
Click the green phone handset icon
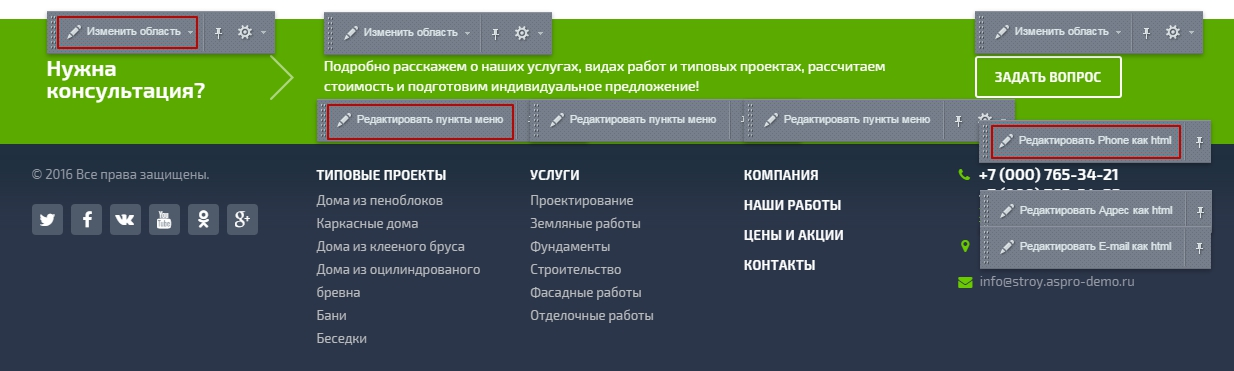click(965, 175)
